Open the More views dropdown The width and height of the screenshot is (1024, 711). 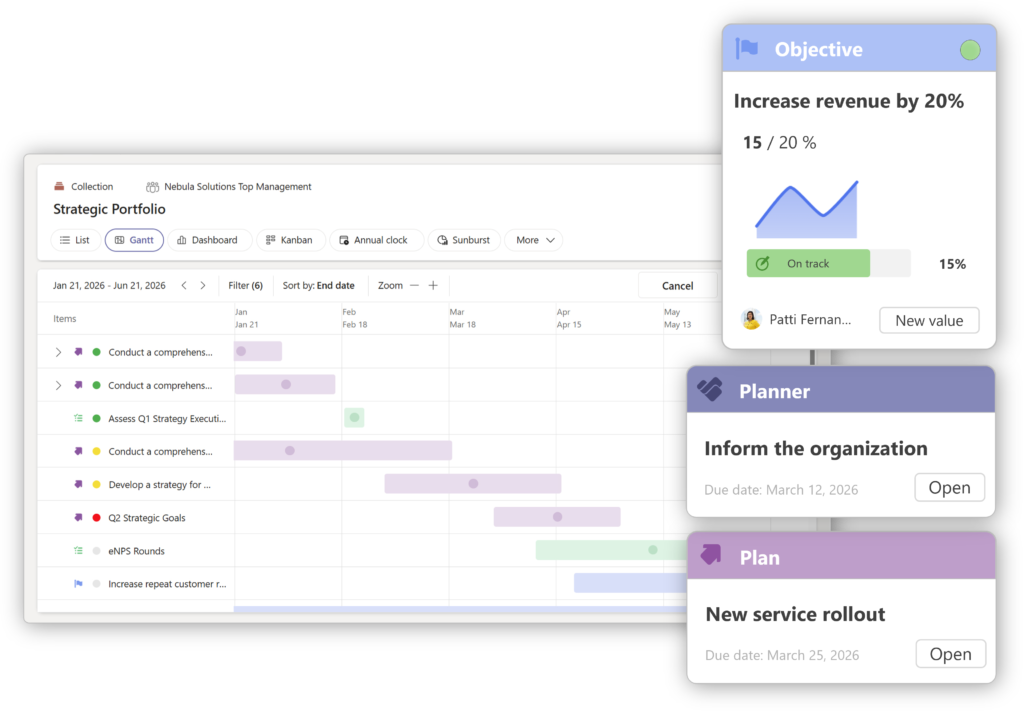point(534,240)
